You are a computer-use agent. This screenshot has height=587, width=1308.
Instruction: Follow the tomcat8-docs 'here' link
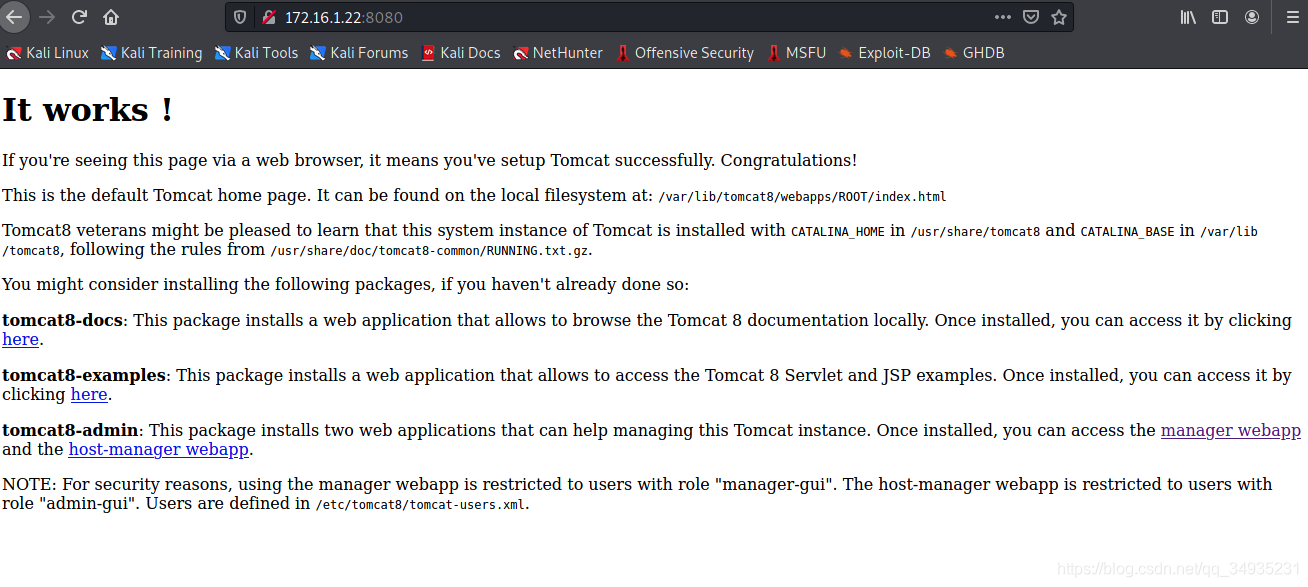click(20, 339)
